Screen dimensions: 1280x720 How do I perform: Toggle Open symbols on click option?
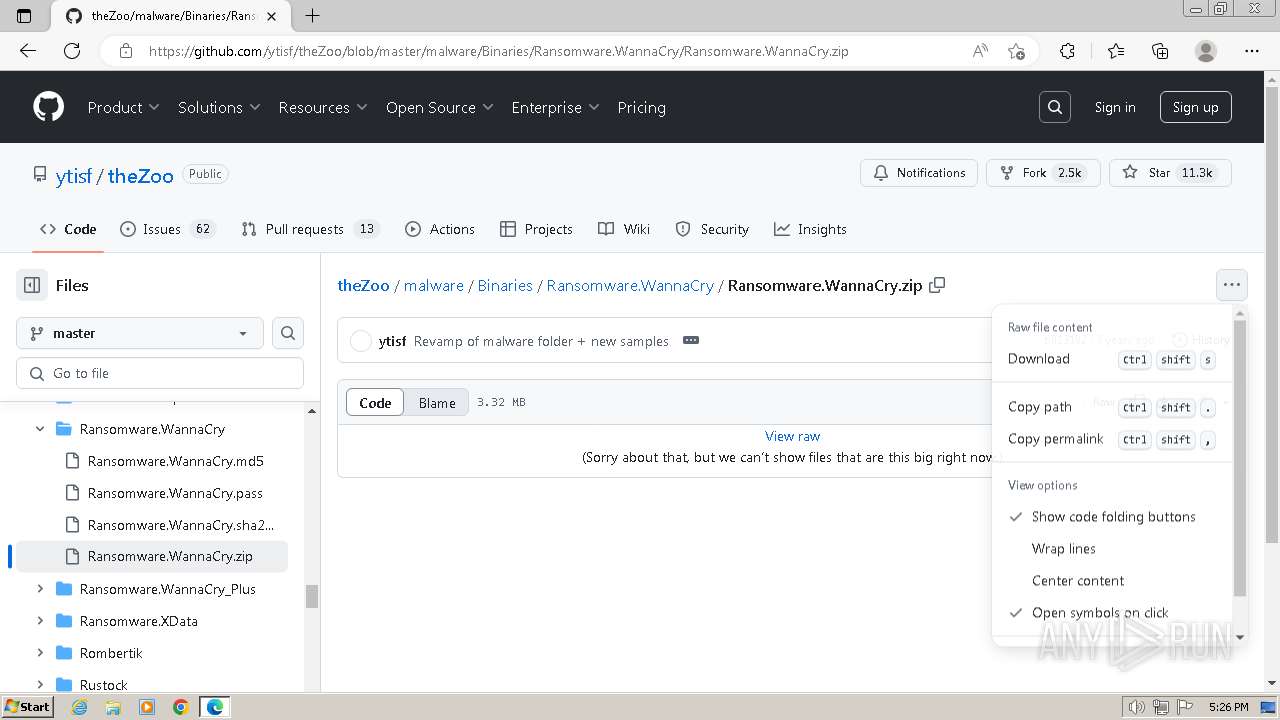click(x=1113, y=613)
